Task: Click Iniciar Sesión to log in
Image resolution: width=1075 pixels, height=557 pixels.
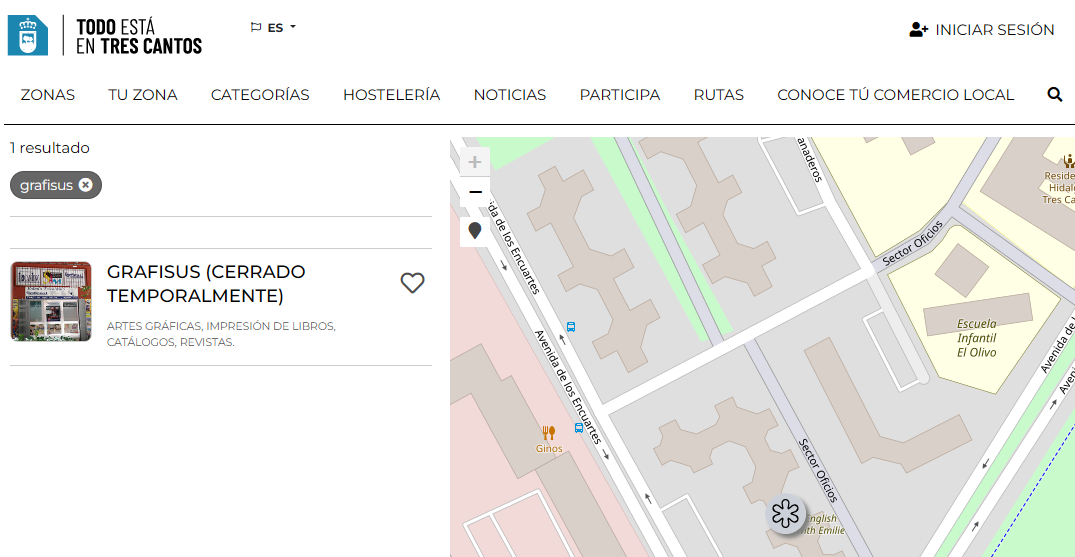Action: (982, 30)
